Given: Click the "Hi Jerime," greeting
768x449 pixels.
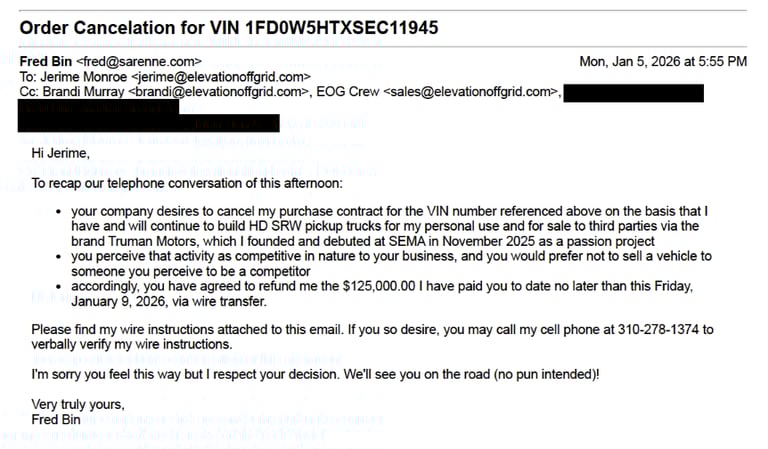Looking at the screenshot, I should pos(61,153).
